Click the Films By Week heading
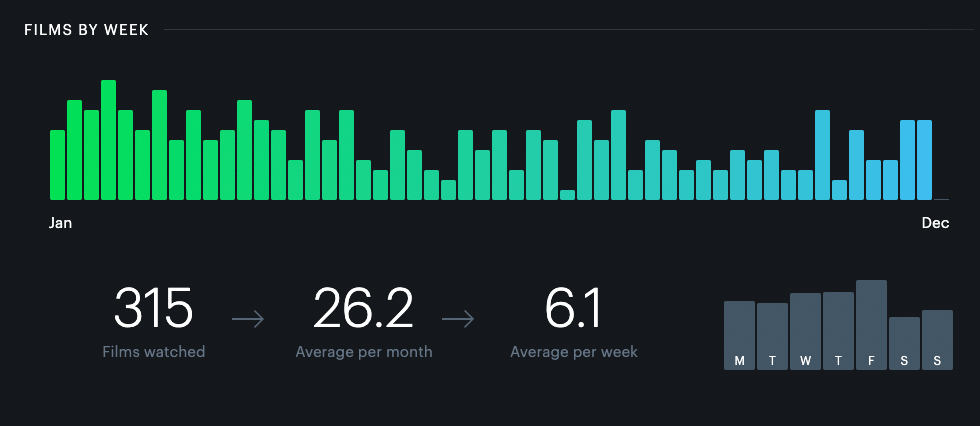The width and height of the screenshot is (980, 426). 87,30
